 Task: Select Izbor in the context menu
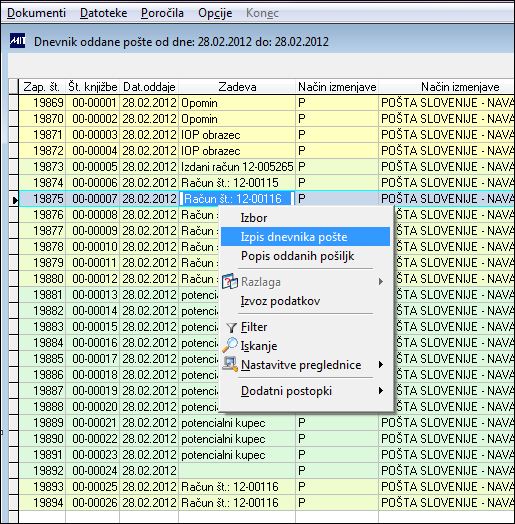coord(254,218)
